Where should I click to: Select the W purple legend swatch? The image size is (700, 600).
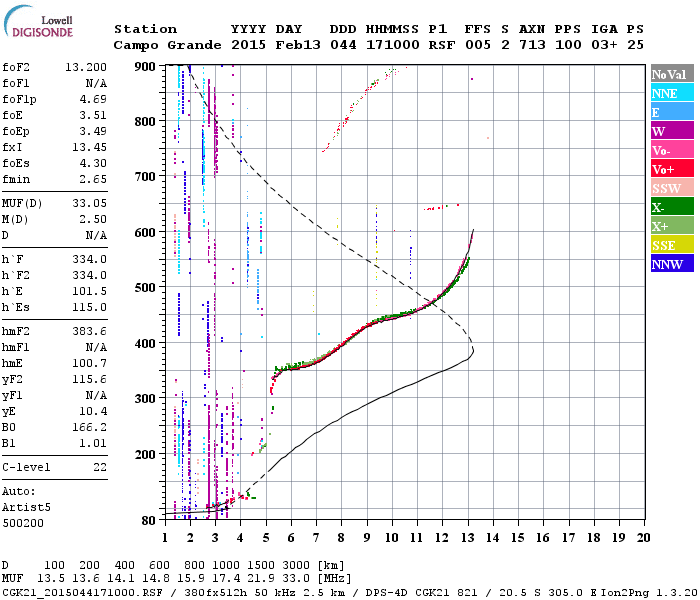pyautogui.click(x=672, y=131)
